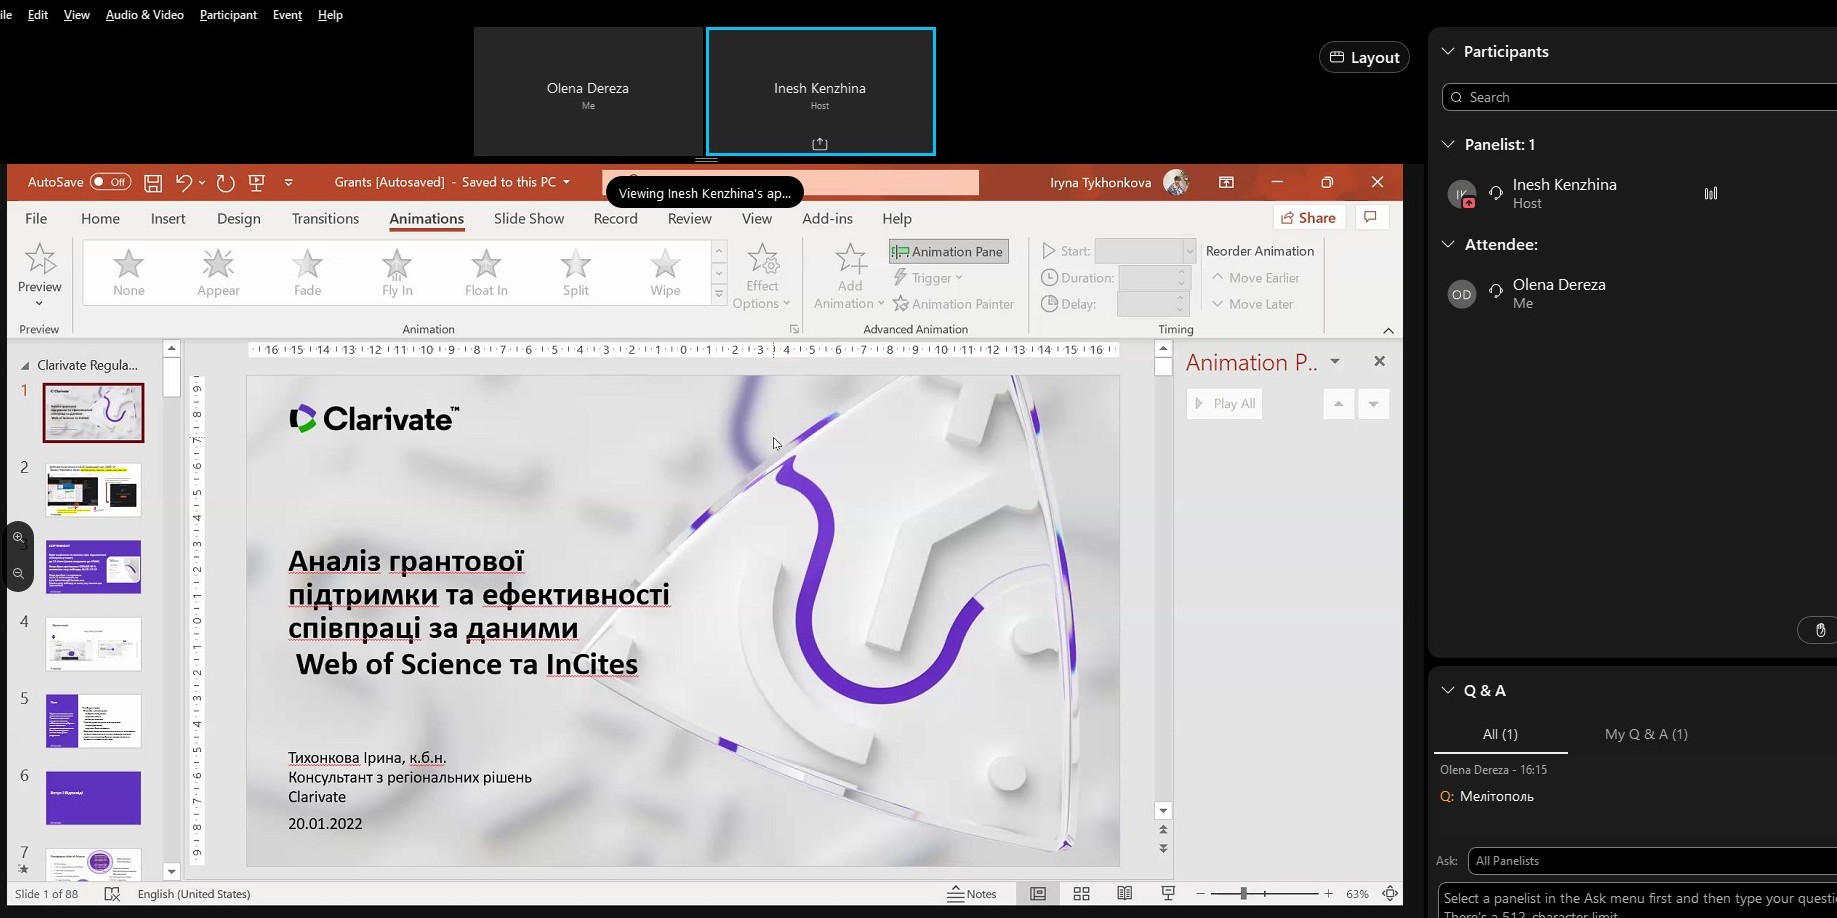The image size is (1837, 918).
Task: Open Slide Sorter view in status bar
Action: [1081, 894]
